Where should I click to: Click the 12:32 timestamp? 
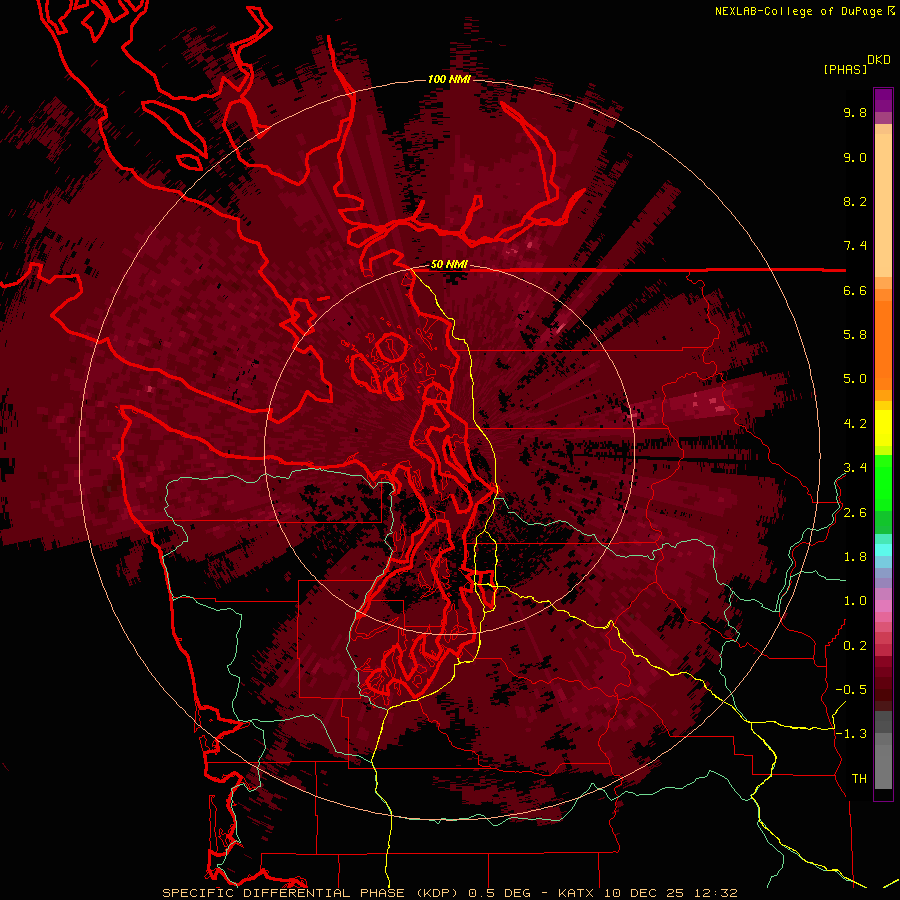(x=715, y=893)
